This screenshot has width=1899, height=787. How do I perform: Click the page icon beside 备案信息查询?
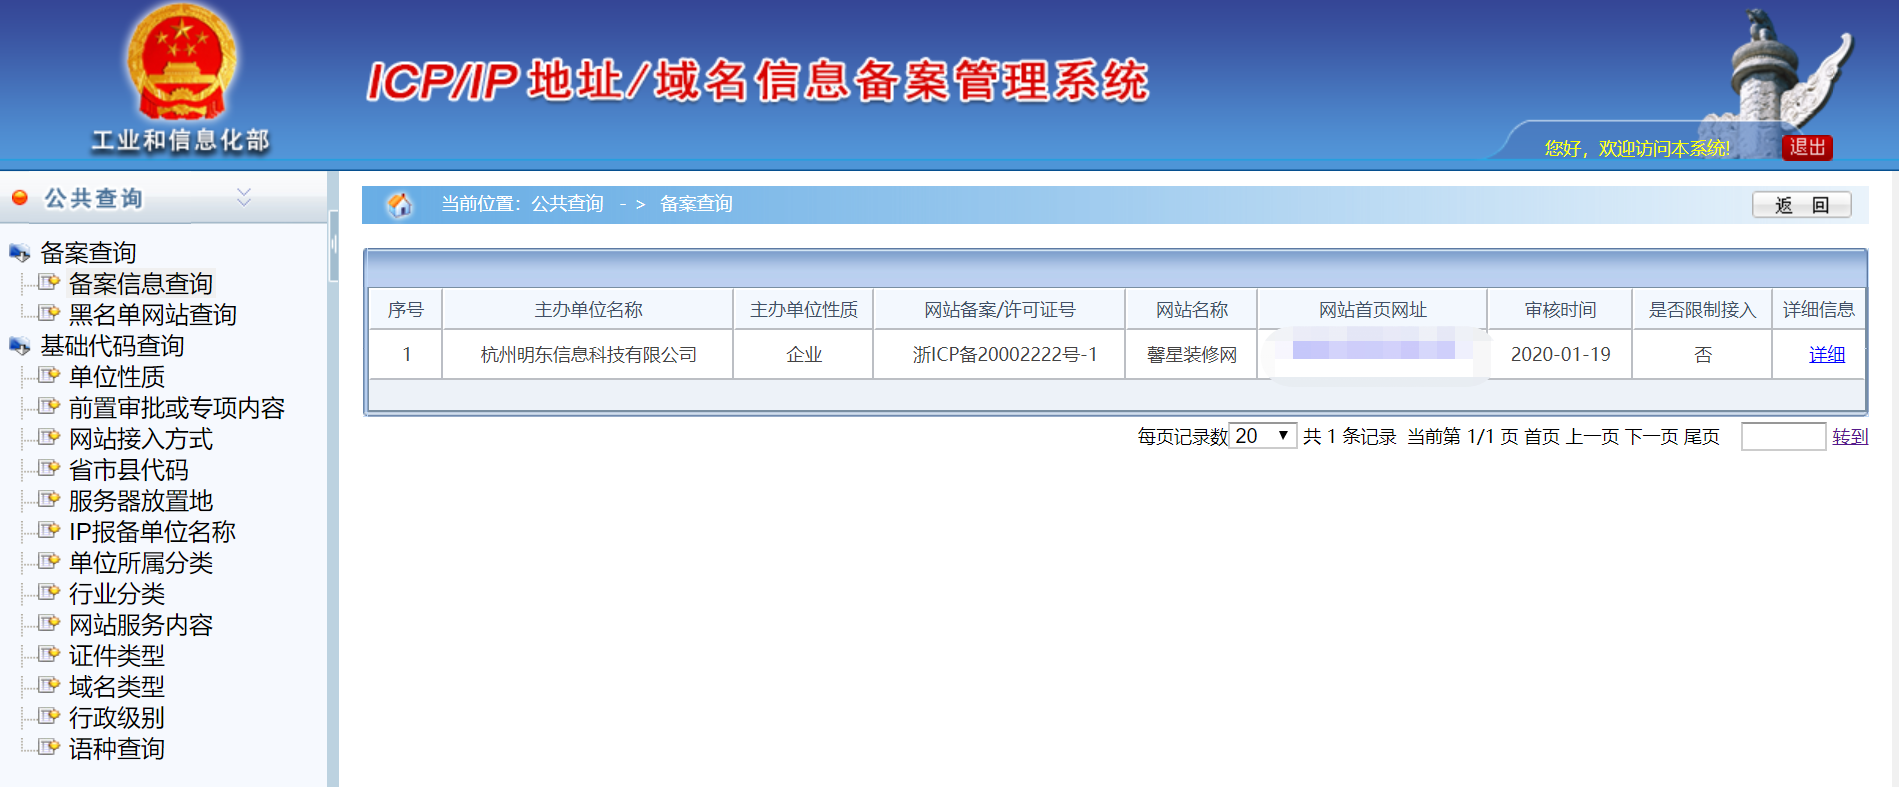49,282
